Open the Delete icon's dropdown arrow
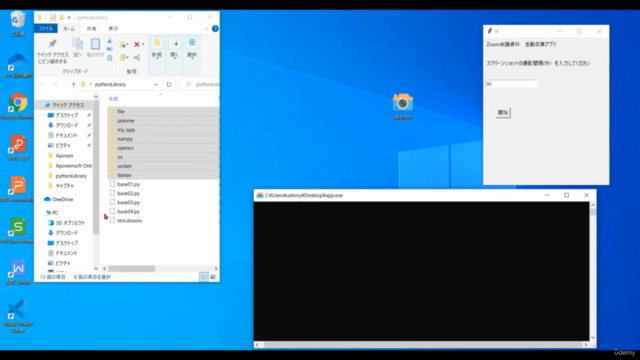640x360 pixels. pyautogui.click(x=143, y=44)
